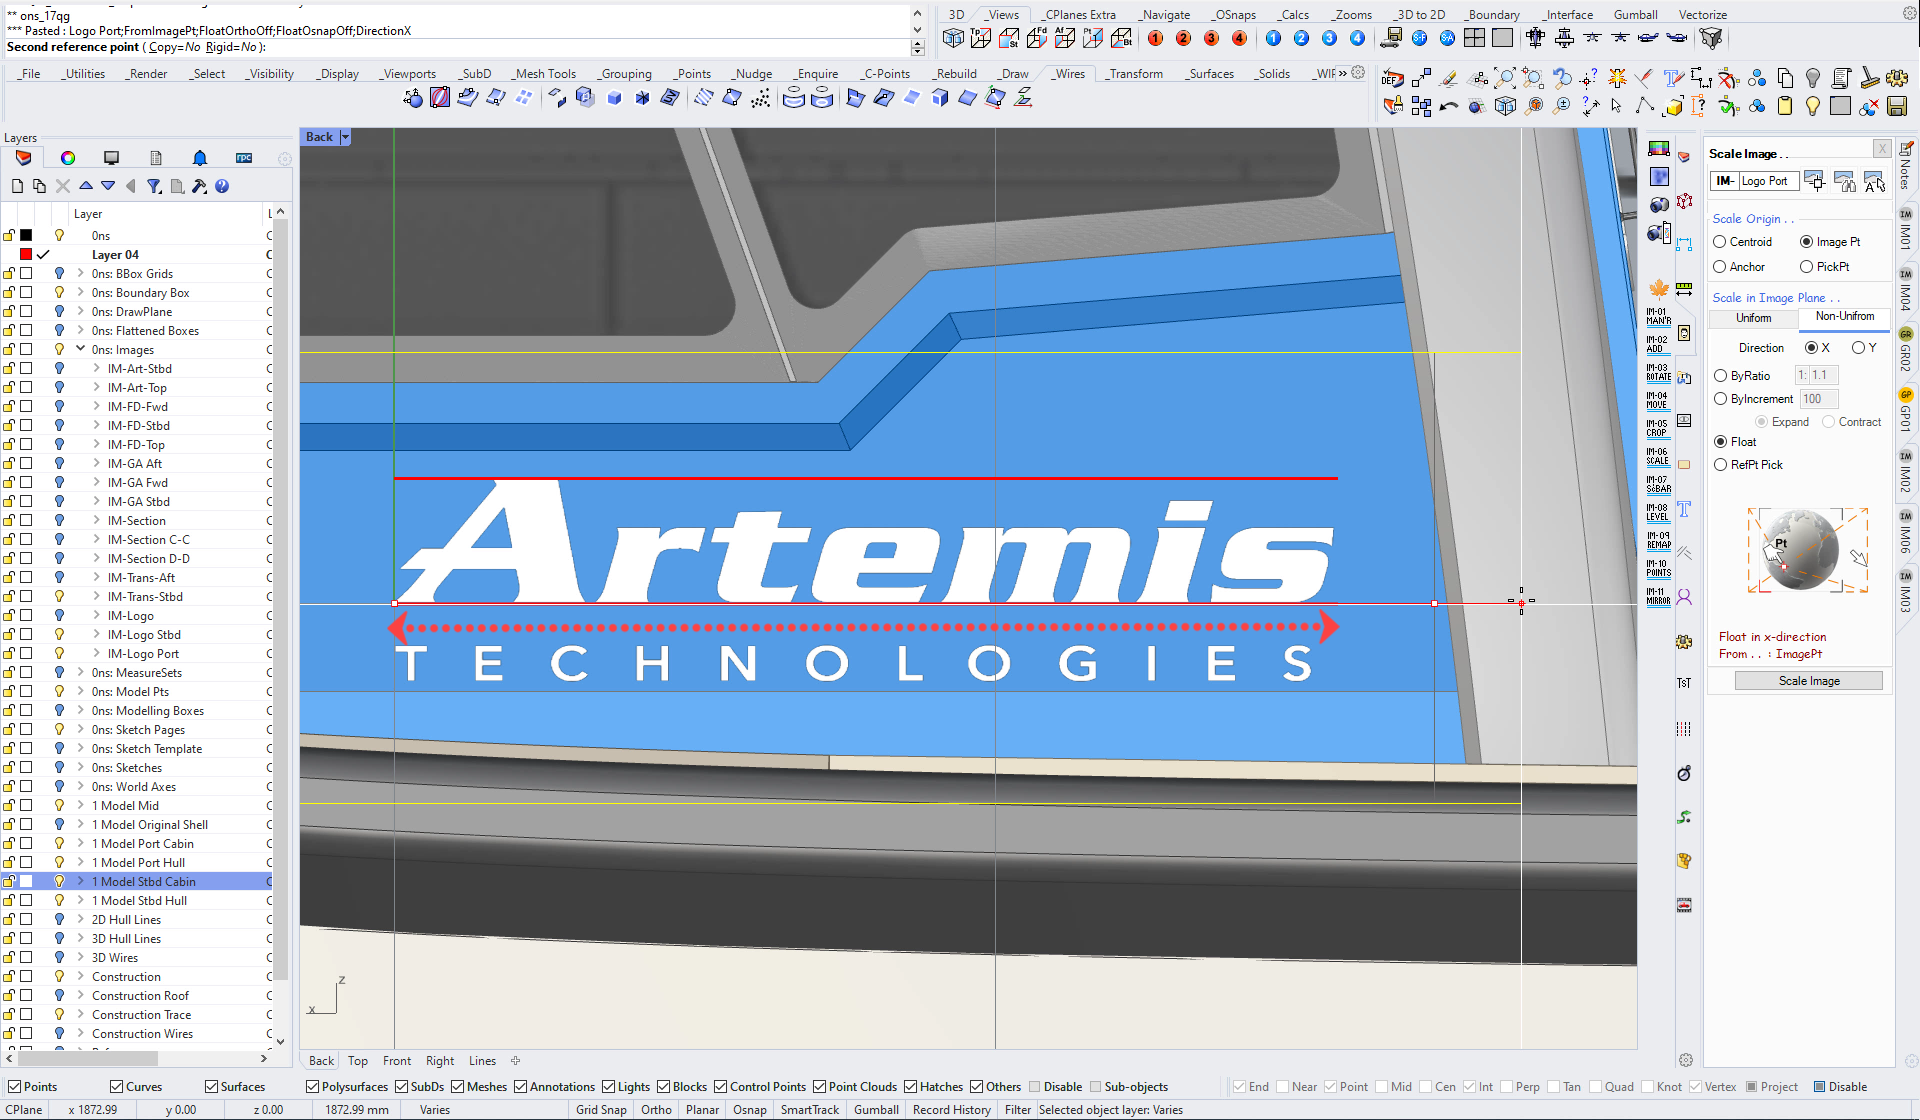Enable the End osnap checkbox

tap(1240, 1087)
